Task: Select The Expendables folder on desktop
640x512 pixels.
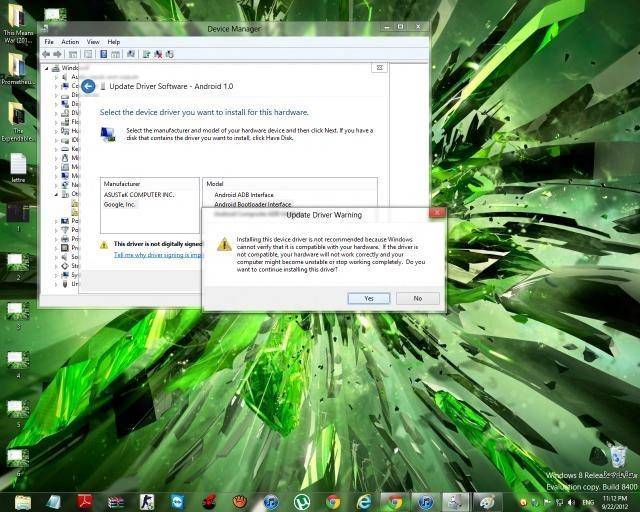Action: tap(18, 122)
